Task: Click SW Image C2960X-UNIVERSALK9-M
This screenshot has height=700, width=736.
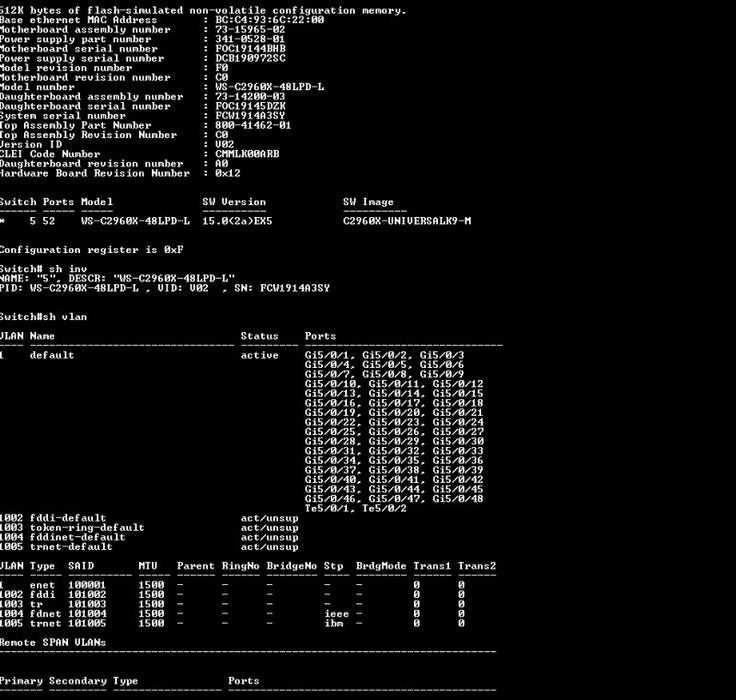Action: point(407,221)
